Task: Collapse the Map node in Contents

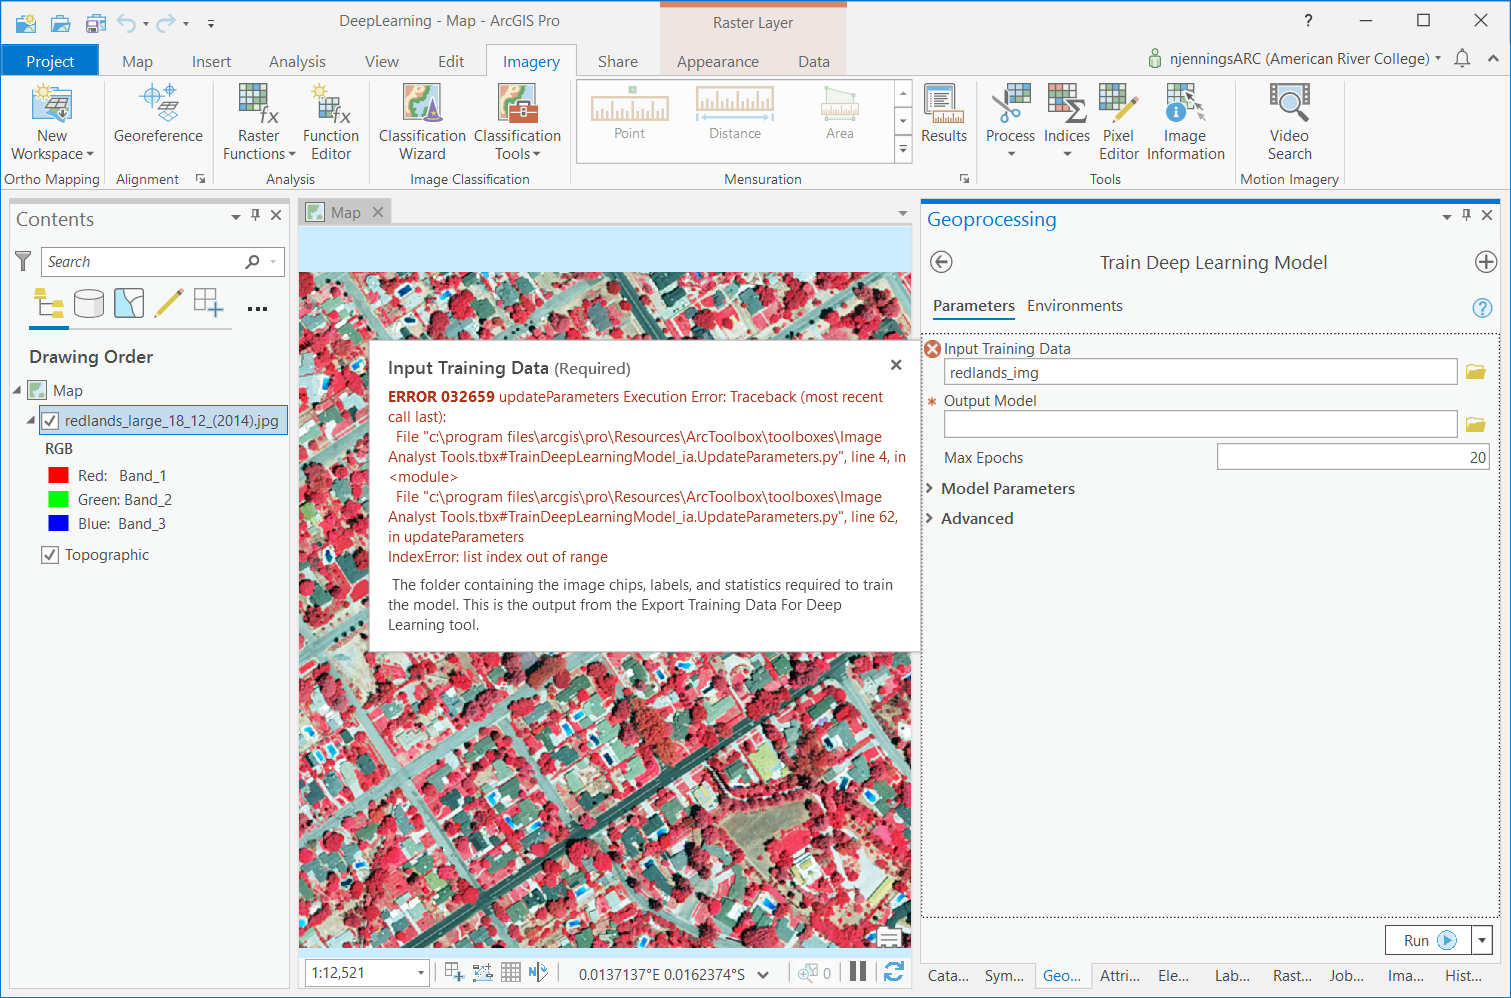Action: (17, 390)
